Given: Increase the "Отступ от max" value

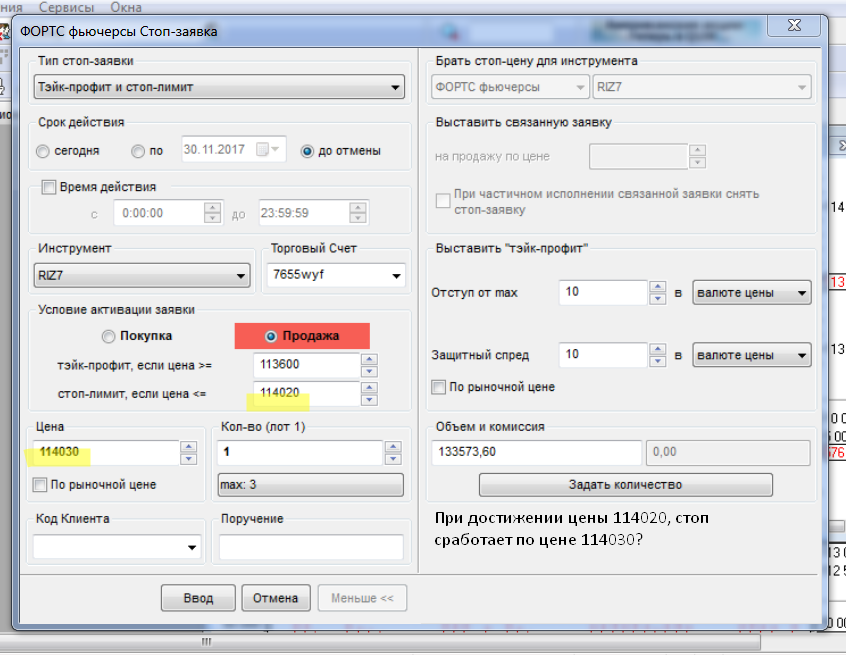Looking at the screenshot, I should 657,287.
